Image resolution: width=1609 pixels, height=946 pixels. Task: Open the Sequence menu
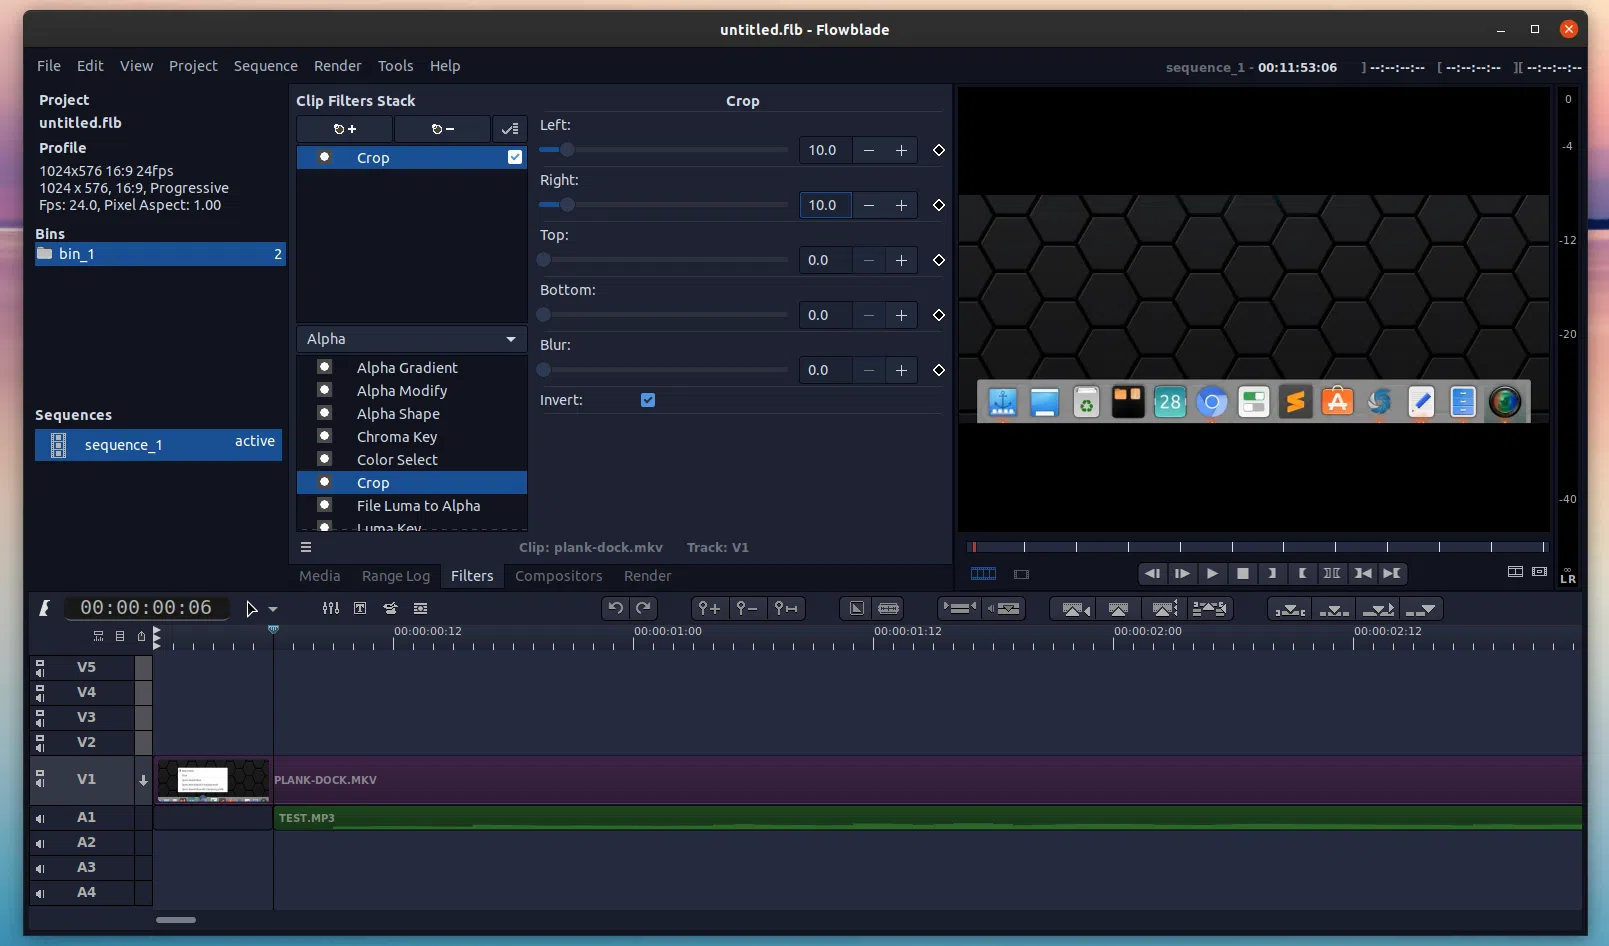pos(266,66)
